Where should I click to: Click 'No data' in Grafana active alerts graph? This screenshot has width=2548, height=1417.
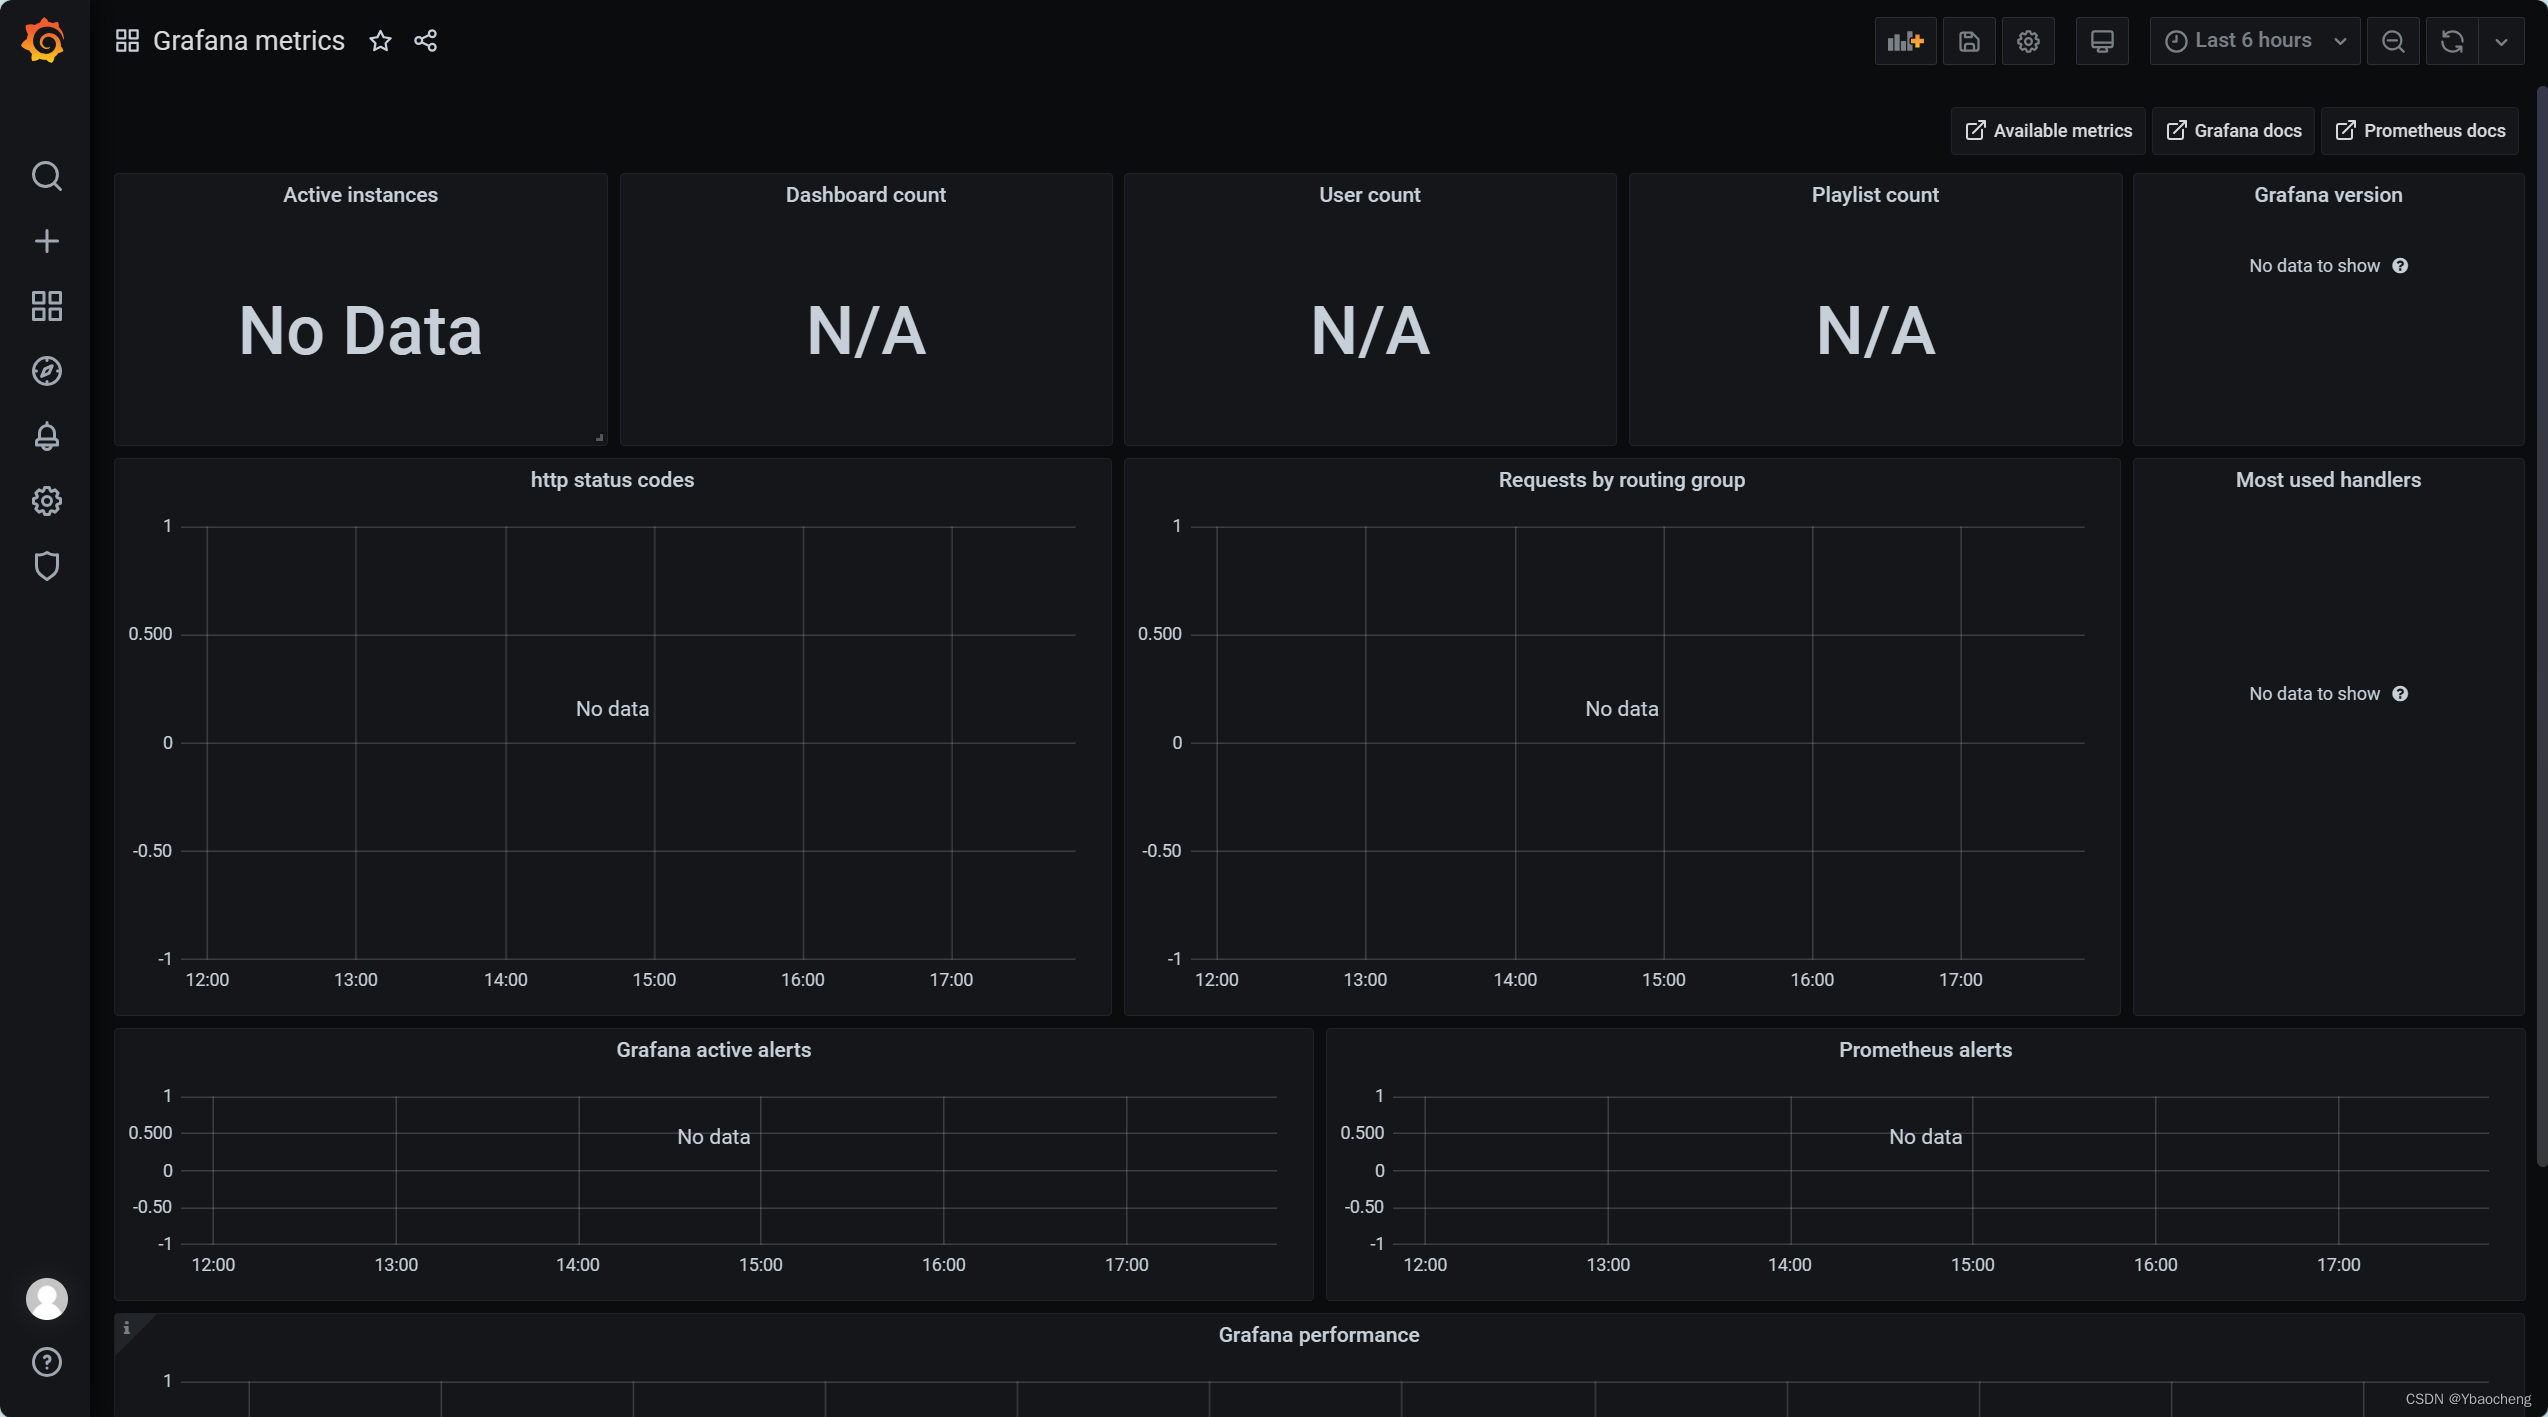pos(713,1137)
